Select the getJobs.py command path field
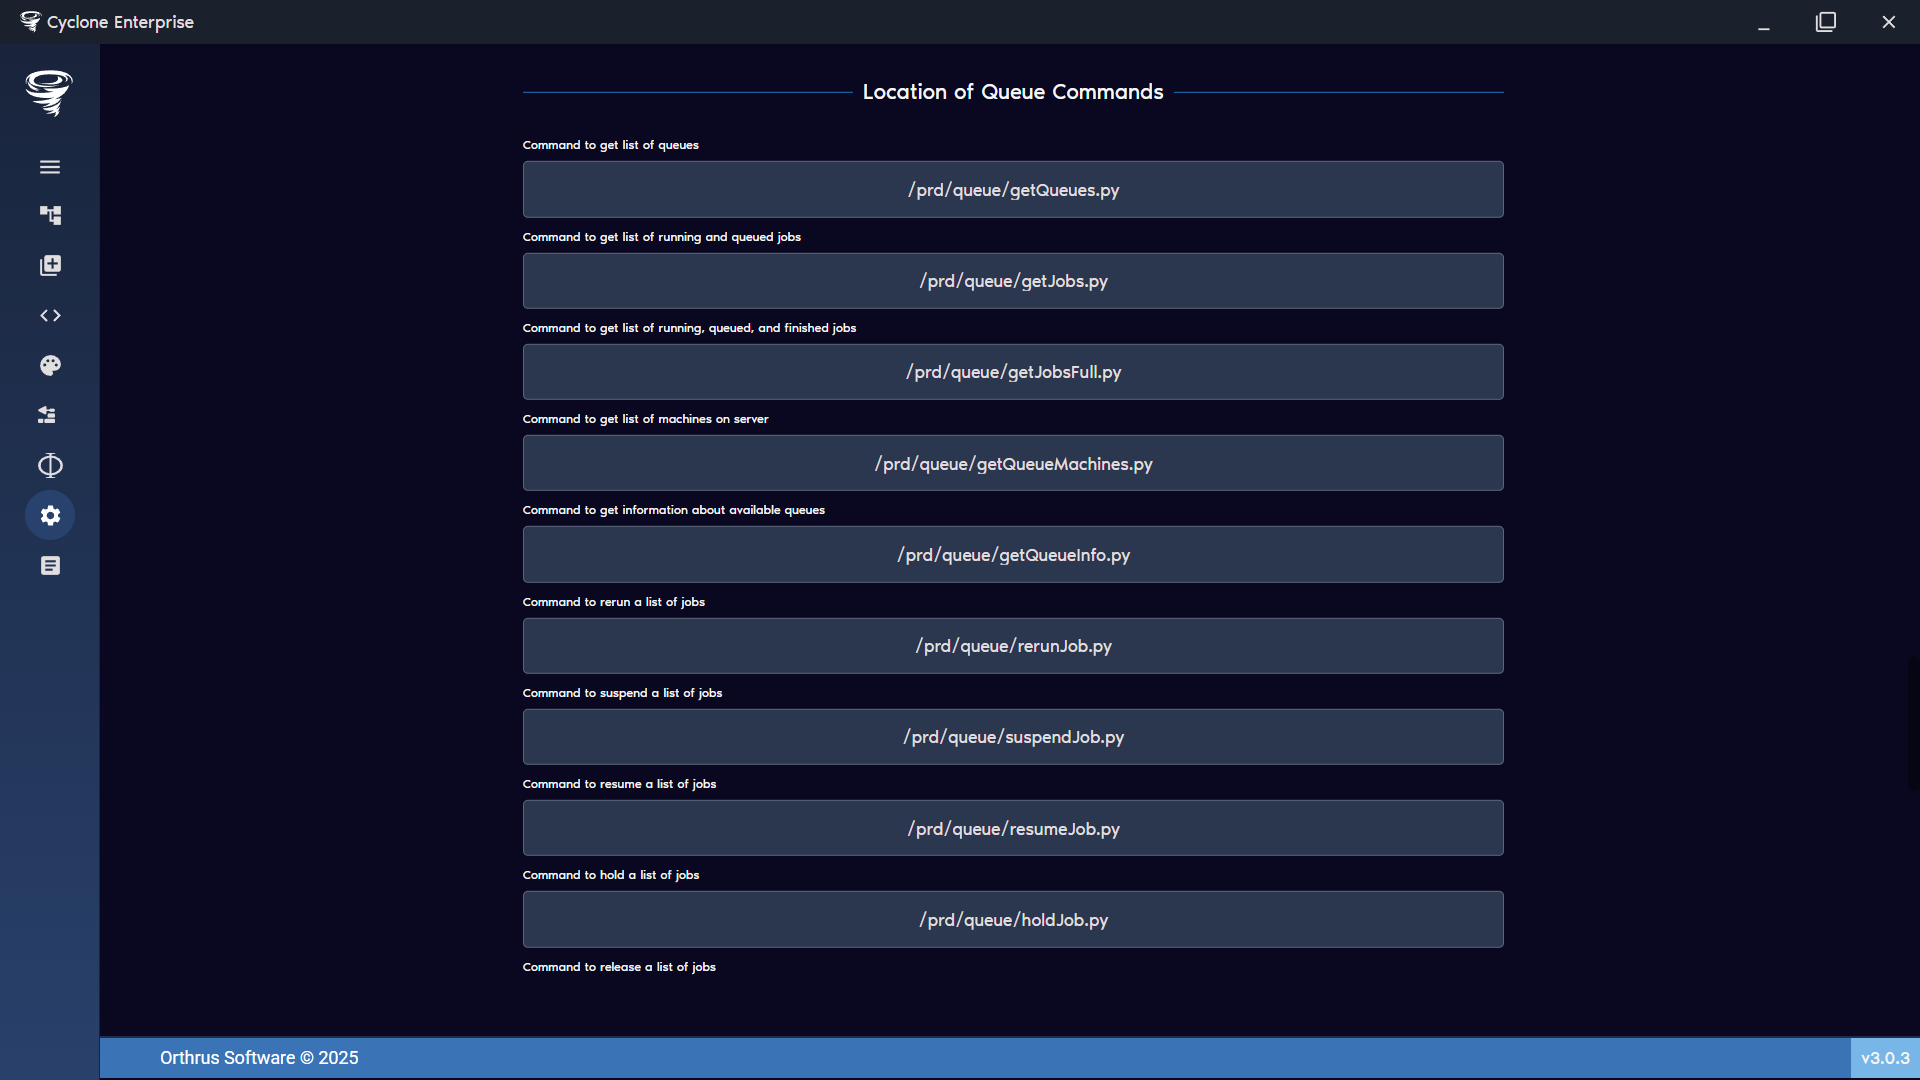This screenshot has height=1080, width=1920. click(x=1012, y=281)
